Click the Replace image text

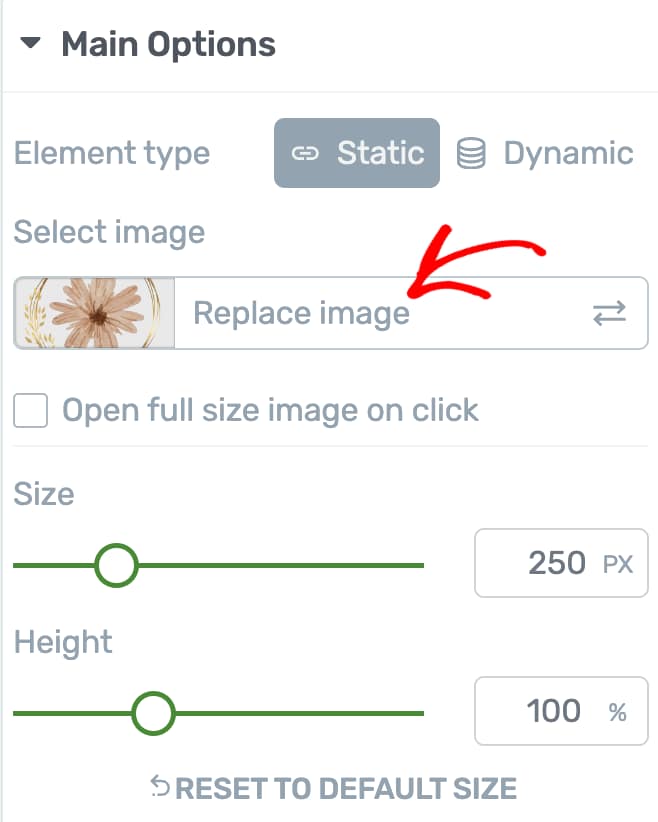[x=301, y=313]
